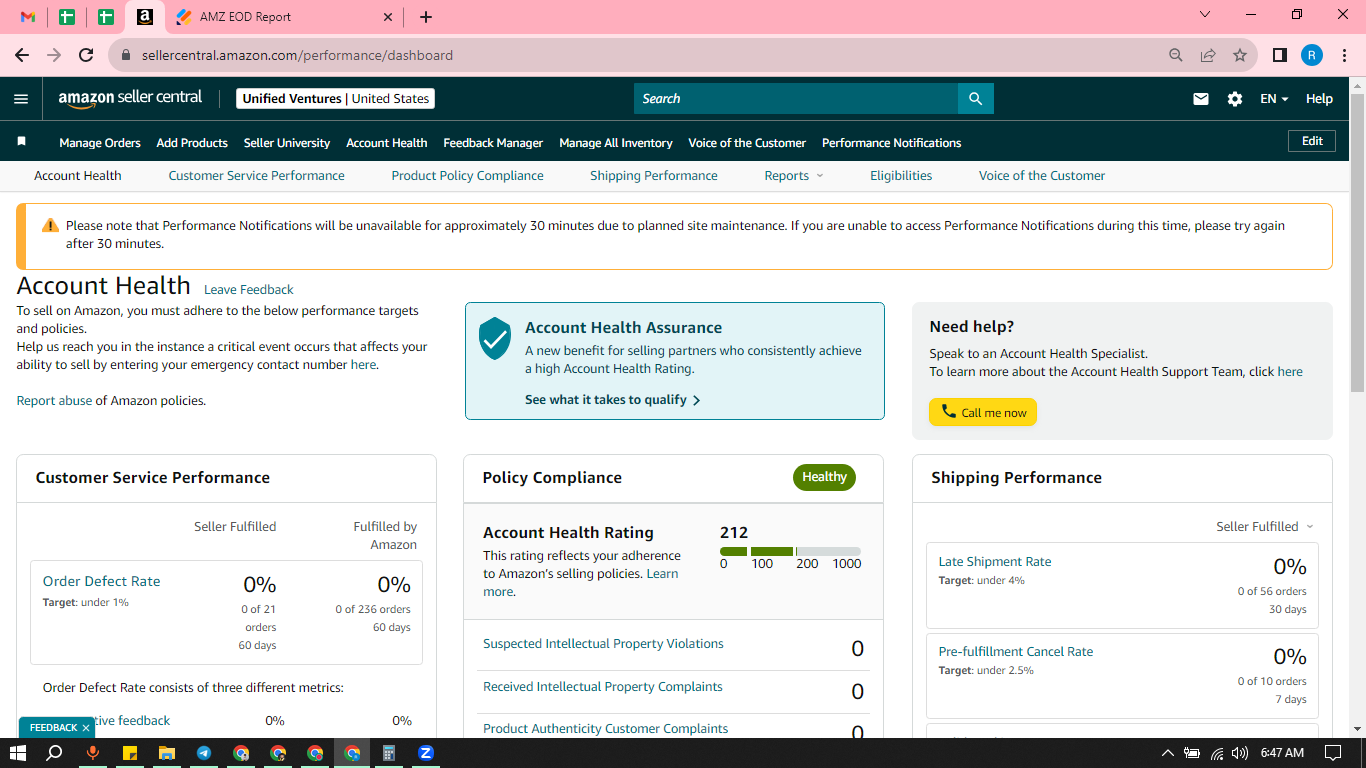
Task: Click the emergency contact number here link
Action: click(x=363, y=365)
